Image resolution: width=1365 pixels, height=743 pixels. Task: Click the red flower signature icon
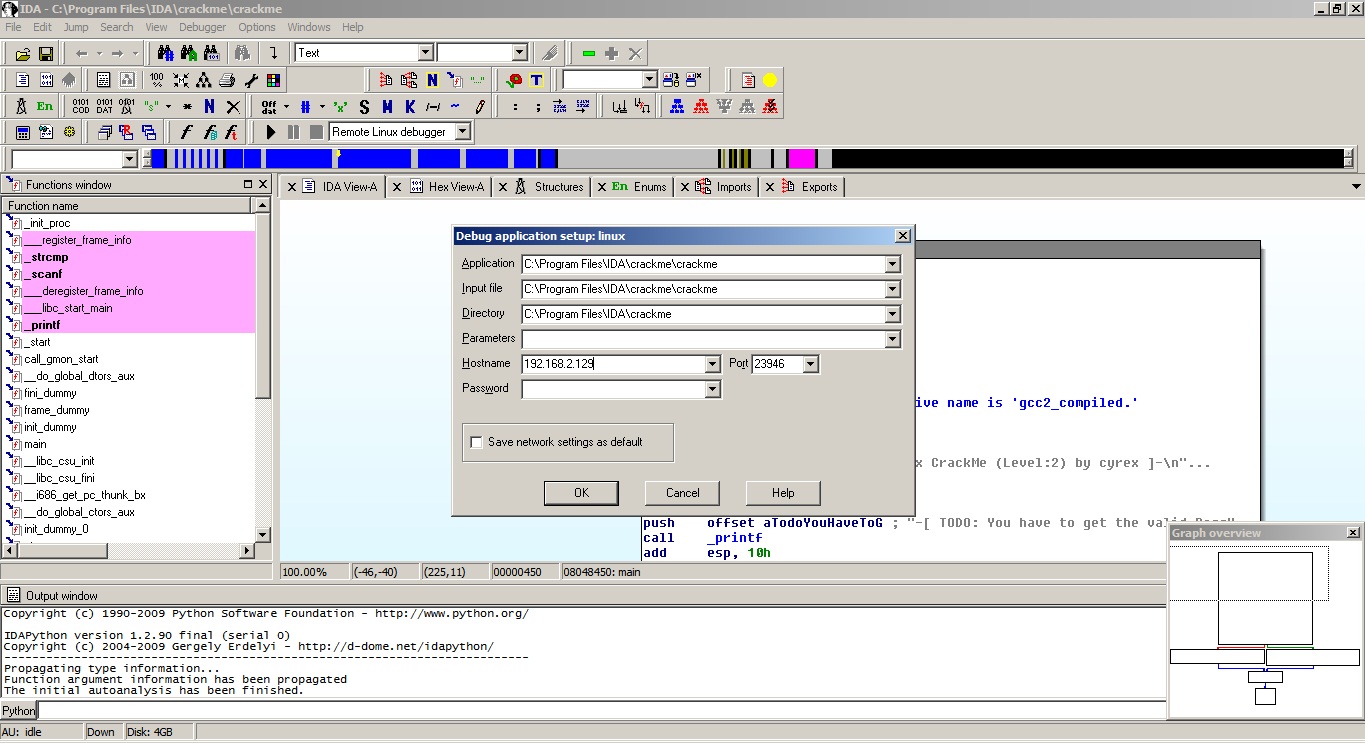click(514, 80)
